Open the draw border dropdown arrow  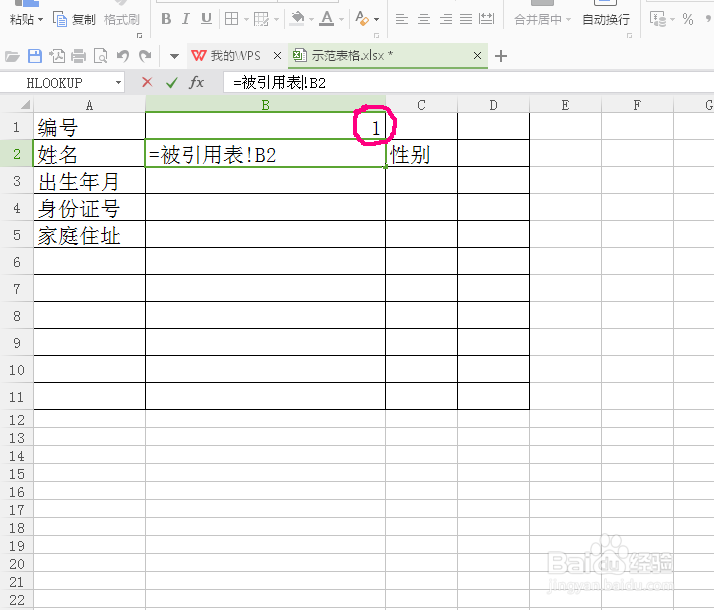click(276, 20)
